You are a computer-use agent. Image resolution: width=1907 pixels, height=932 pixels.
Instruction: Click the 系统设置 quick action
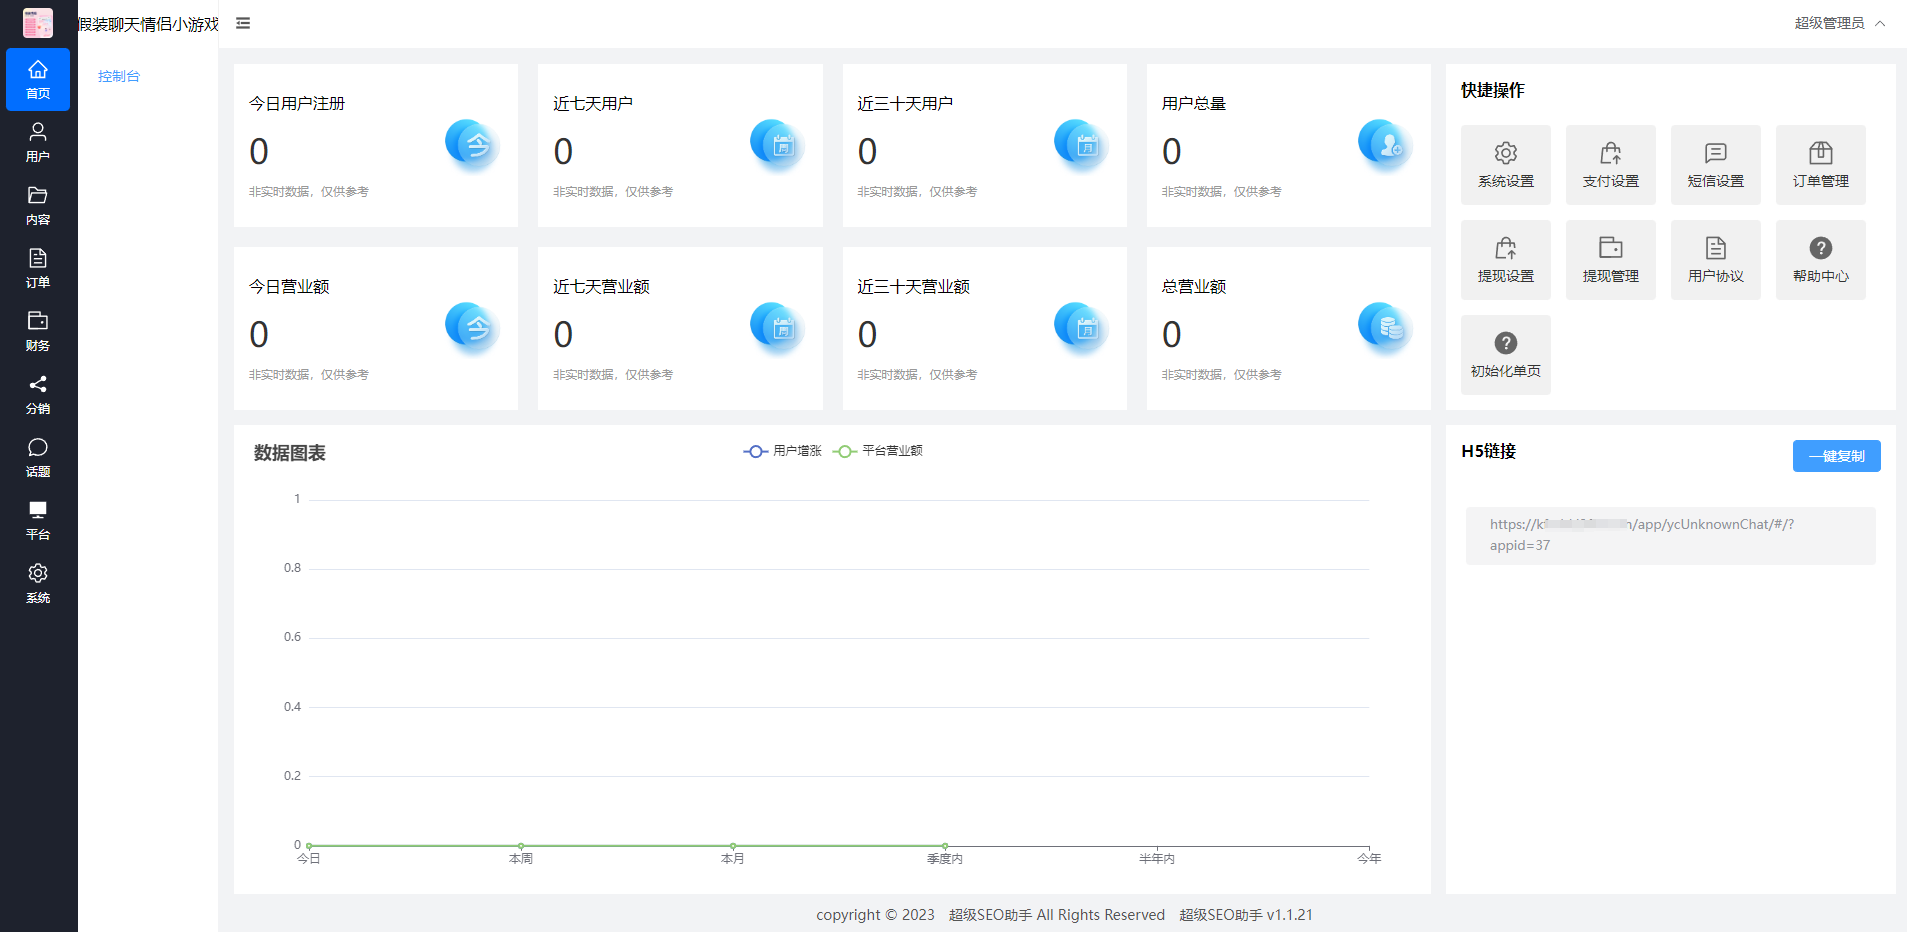pyautogui.click(x=1505, y=165)
